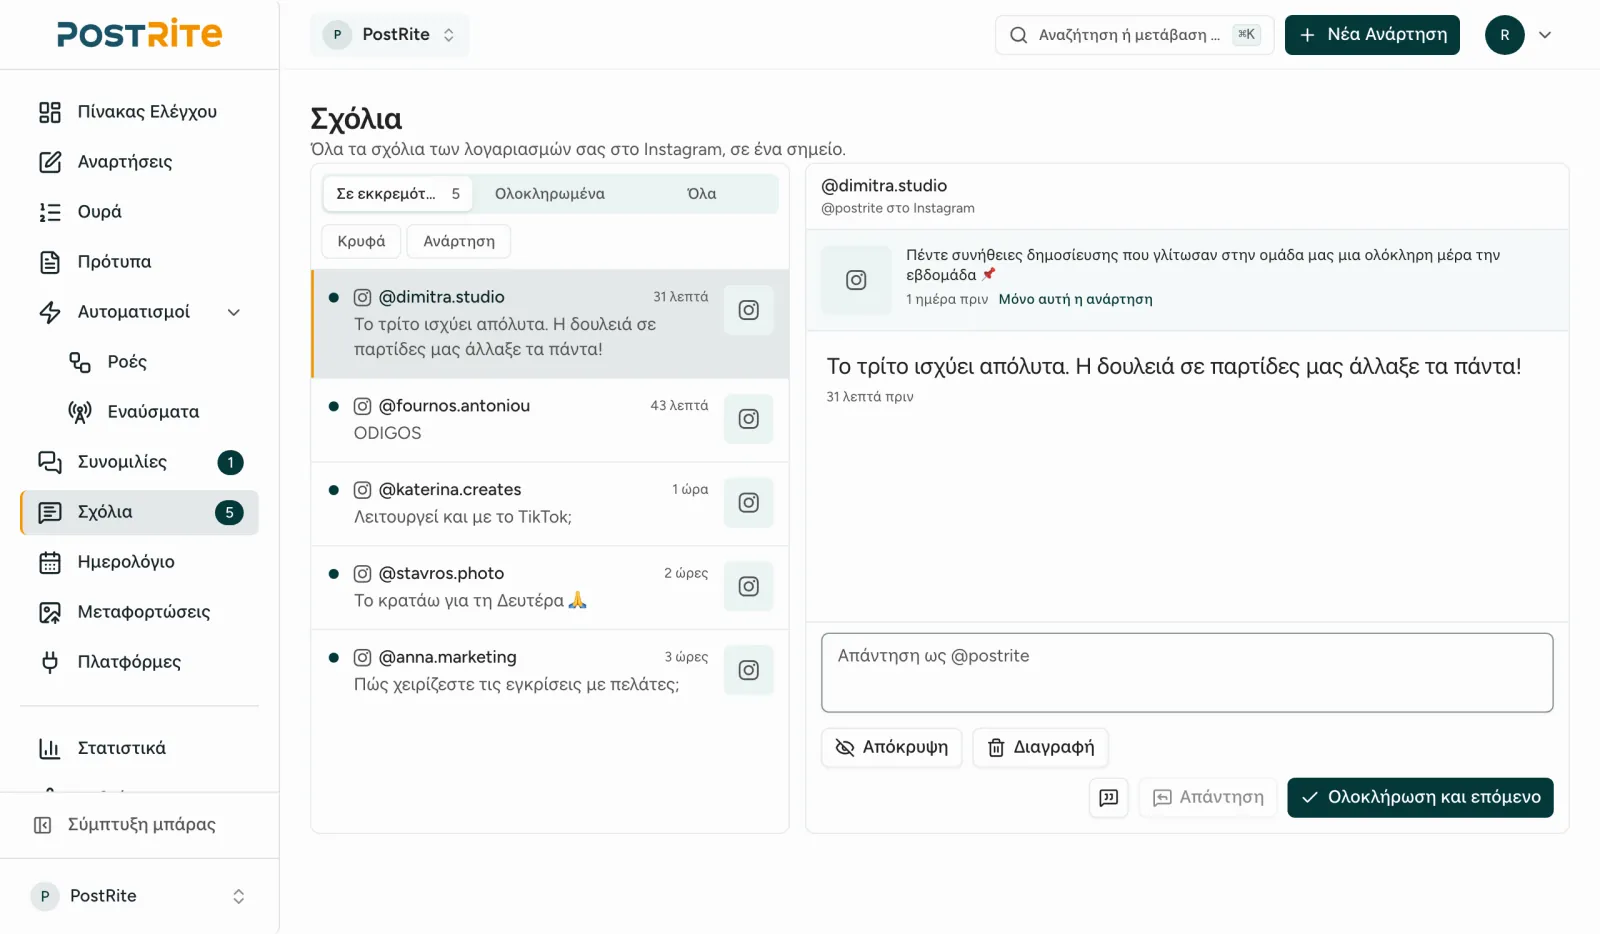Click Ολοκλήρωση και επόμενο button
This screenshot has width=1600, height=934.
(1420, 797)
